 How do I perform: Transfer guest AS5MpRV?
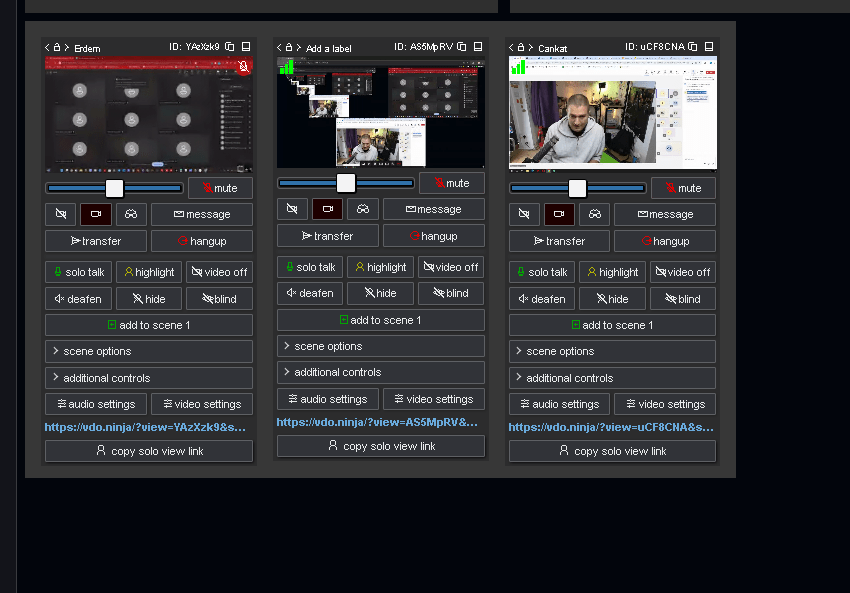tap(327, 236)
